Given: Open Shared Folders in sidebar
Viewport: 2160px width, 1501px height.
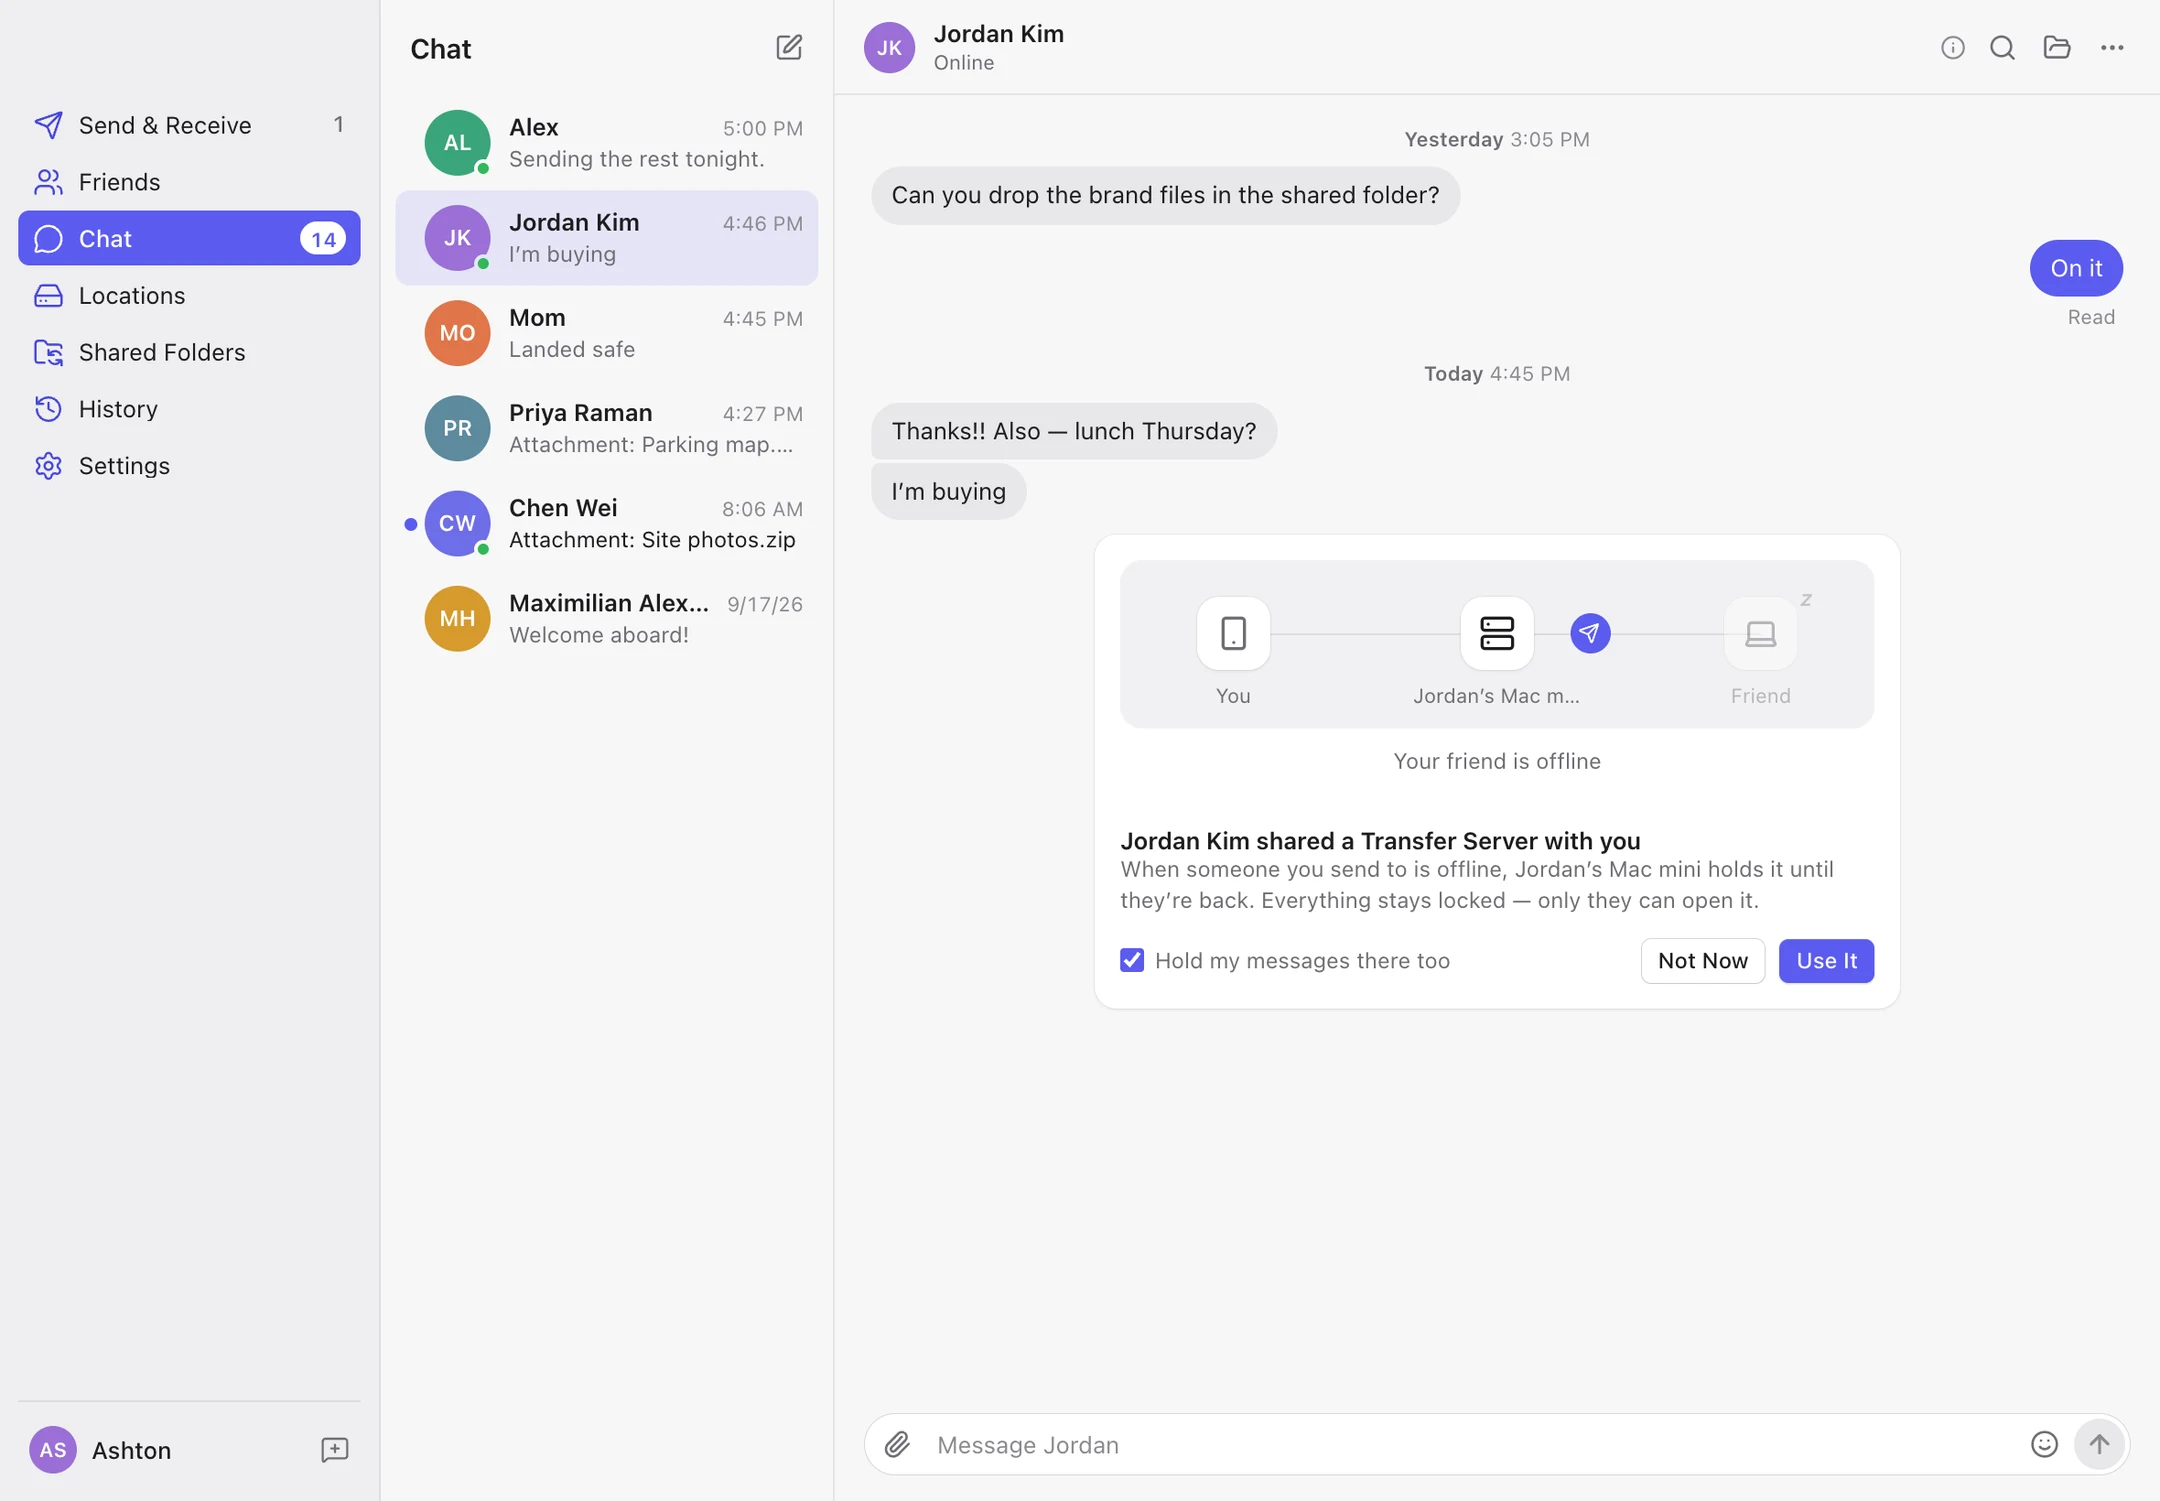Looking at the screenshot, I should click(x=189, y=352).
